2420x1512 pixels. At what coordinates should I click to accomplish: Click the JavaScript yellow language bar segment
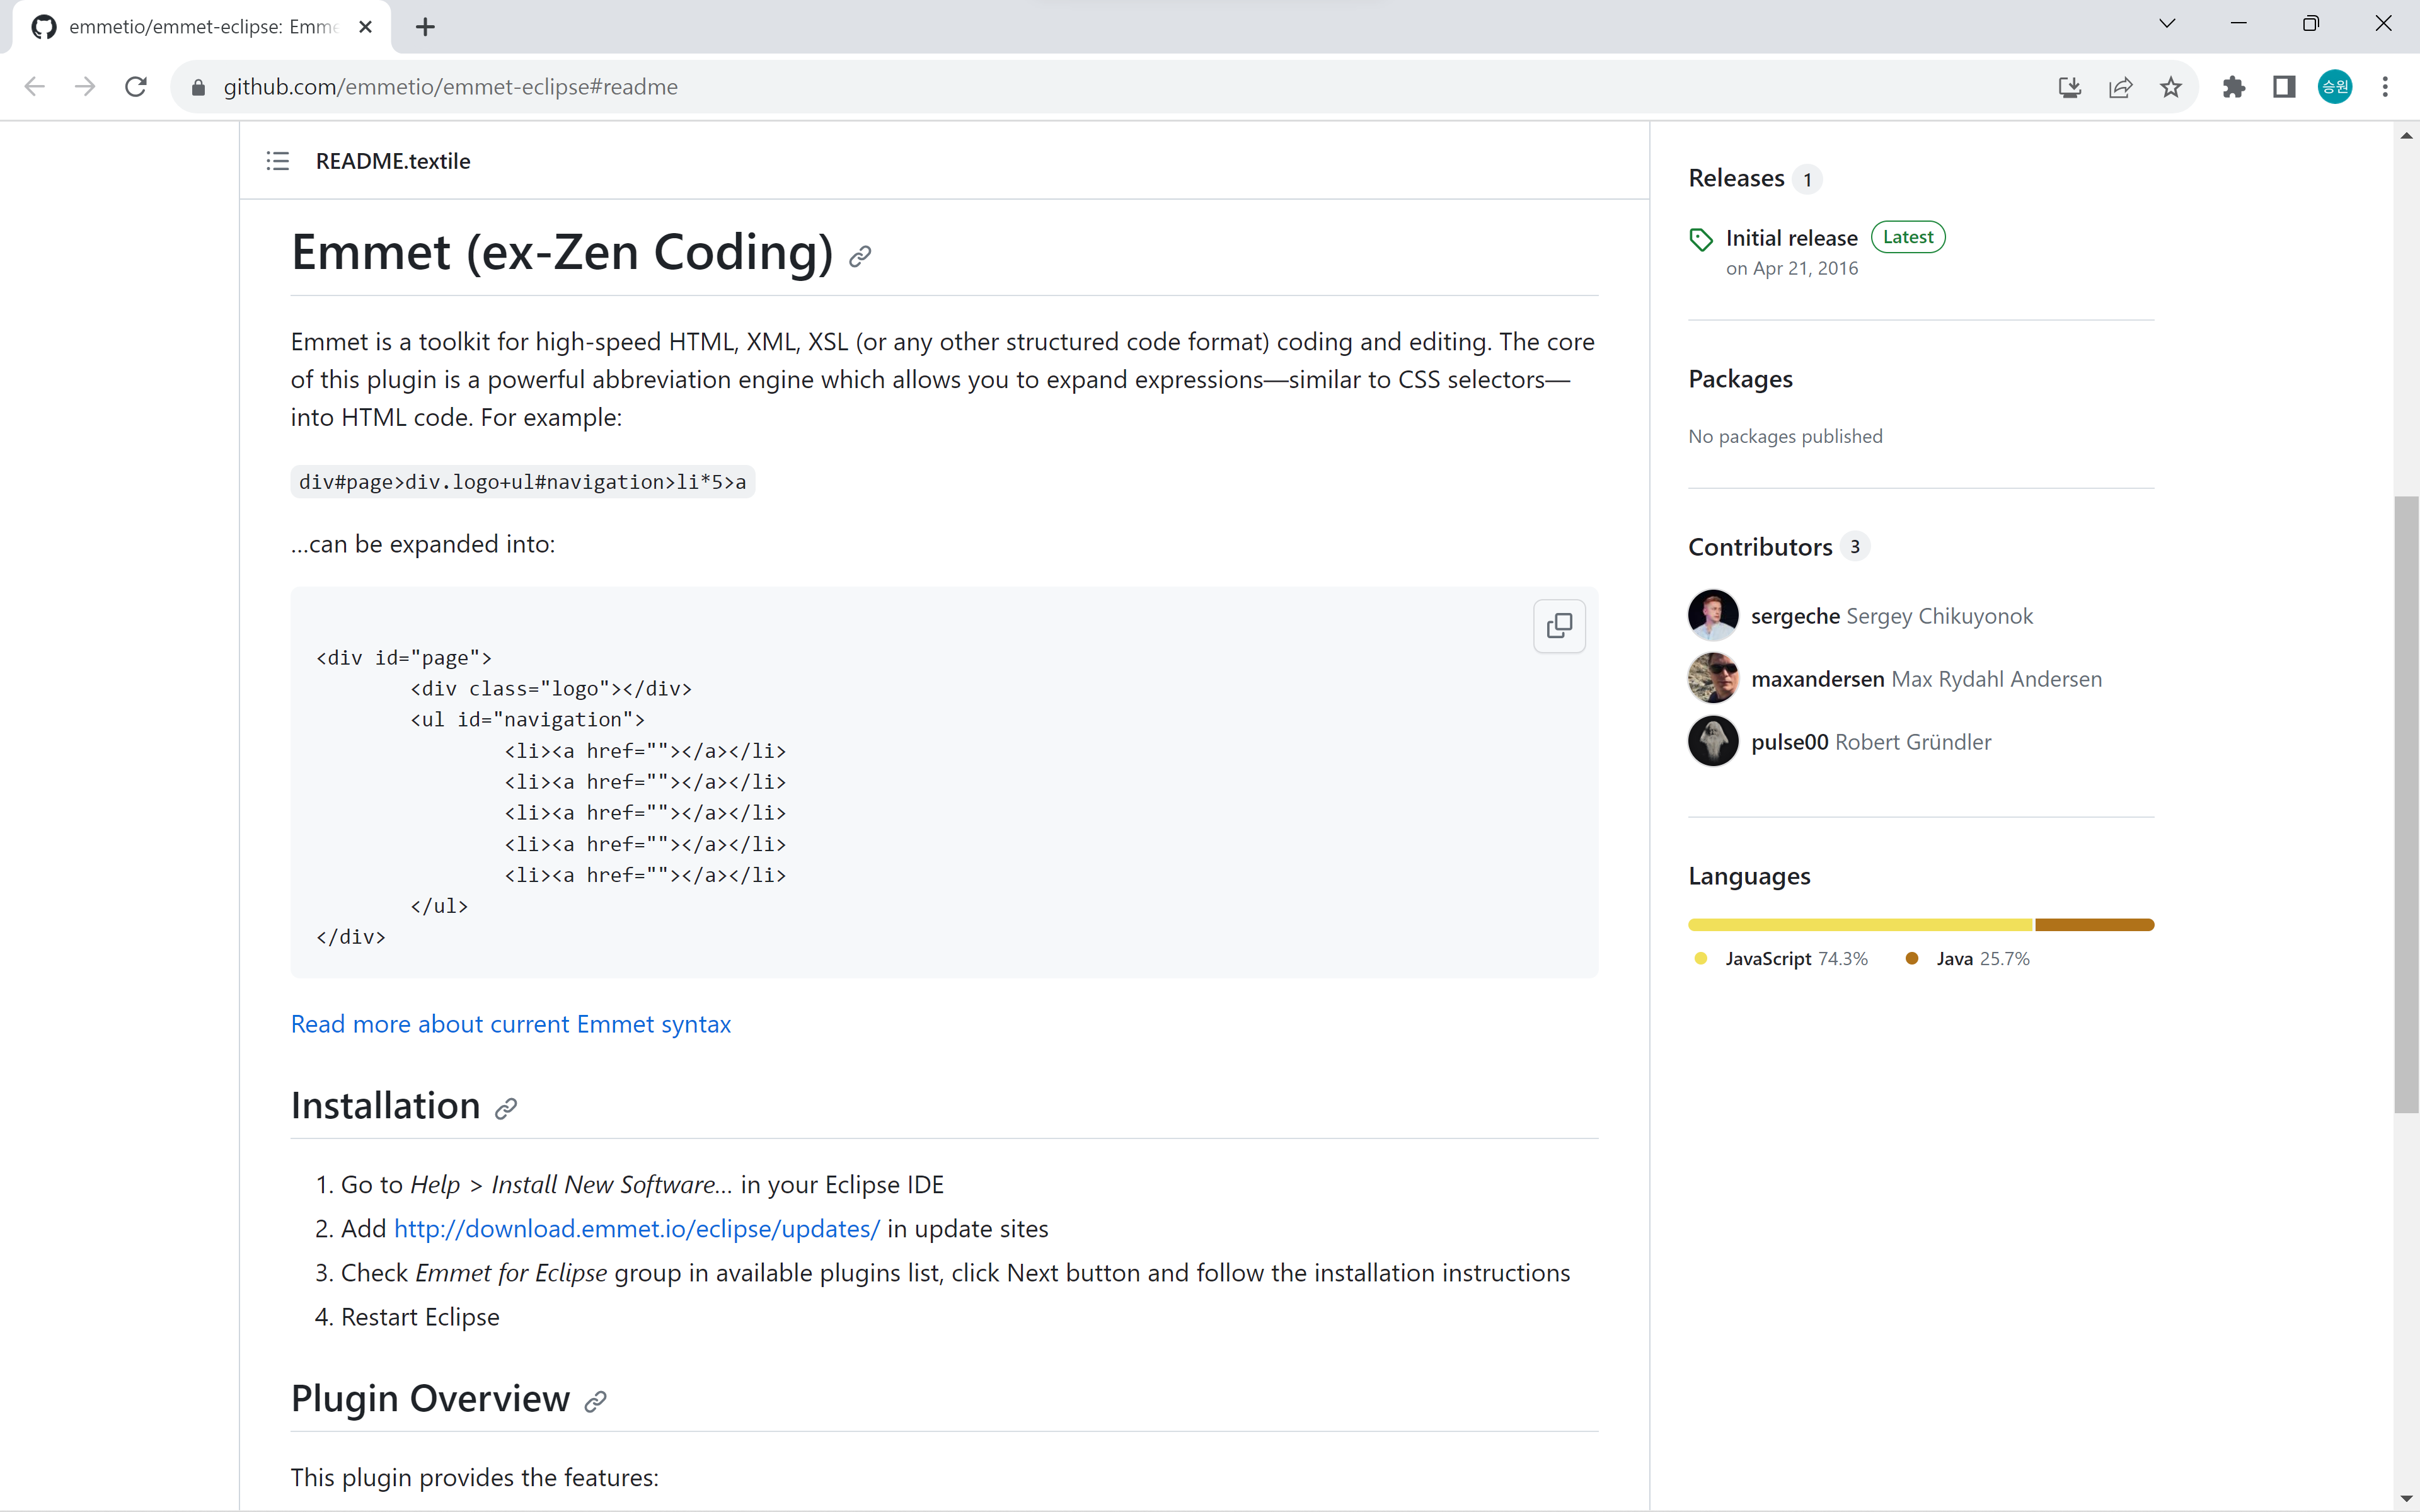click(x=1859, y=925)
